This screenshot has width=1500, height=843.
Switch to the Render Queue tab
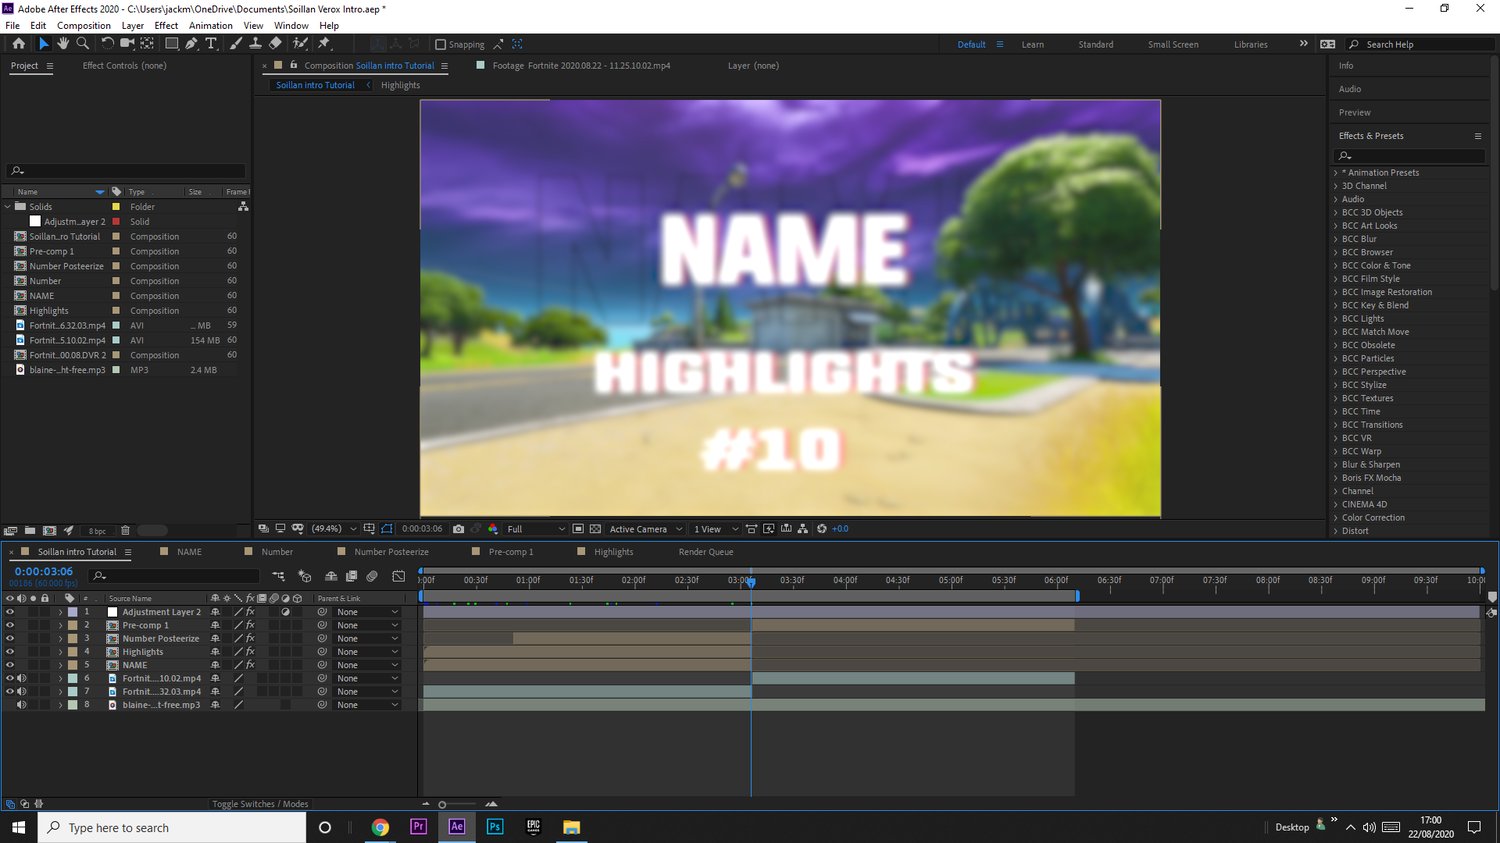tap(706, 552)
